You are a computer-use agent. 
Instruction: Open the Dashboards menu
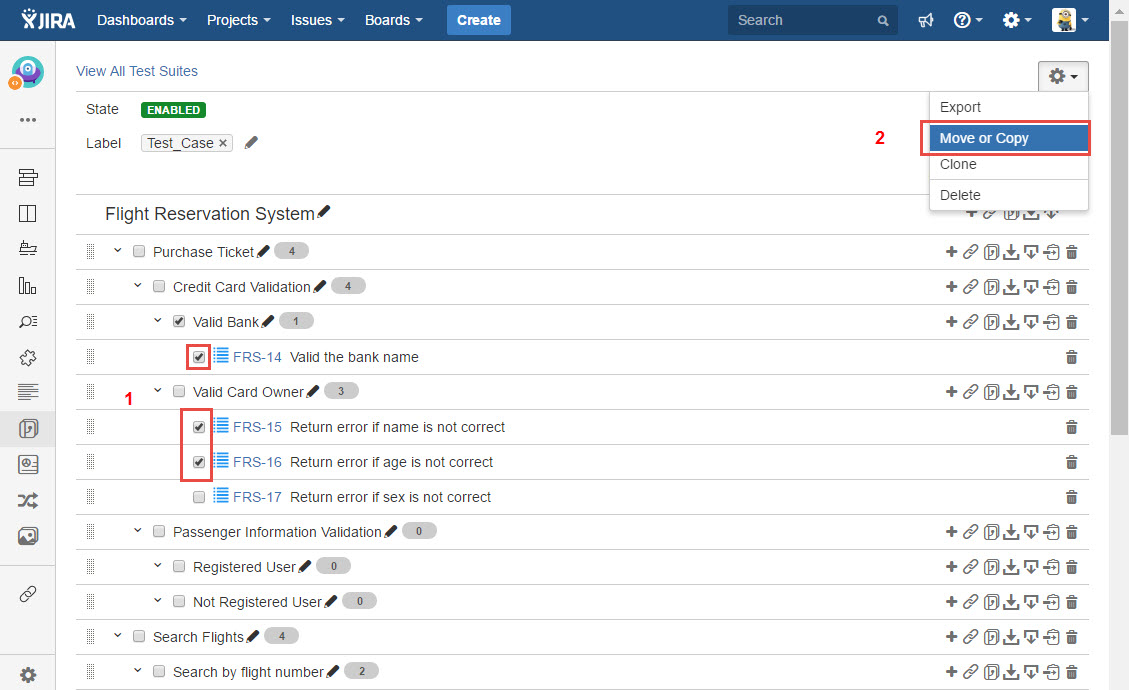pos(142,20)
